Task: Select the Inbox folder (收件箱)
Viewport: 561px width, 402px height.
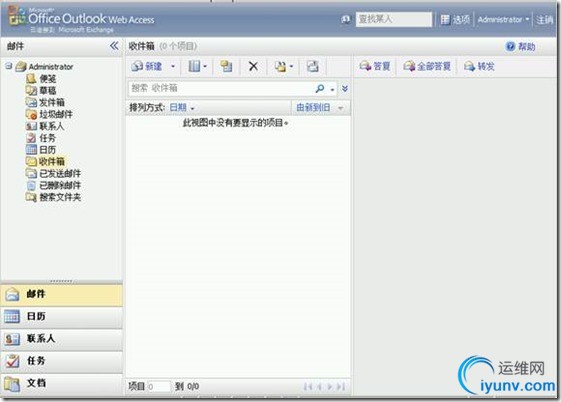Action: (45, 161)
